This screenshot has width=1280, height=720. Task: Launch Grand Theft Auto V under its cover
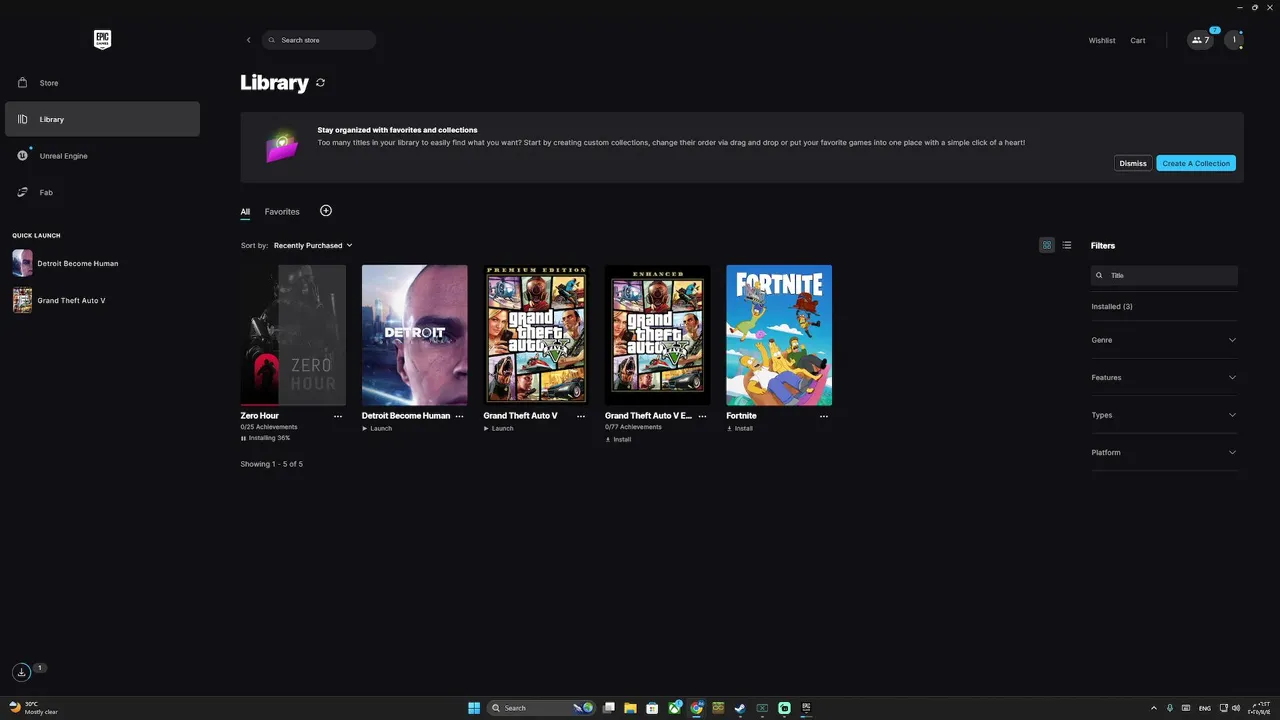498,428
